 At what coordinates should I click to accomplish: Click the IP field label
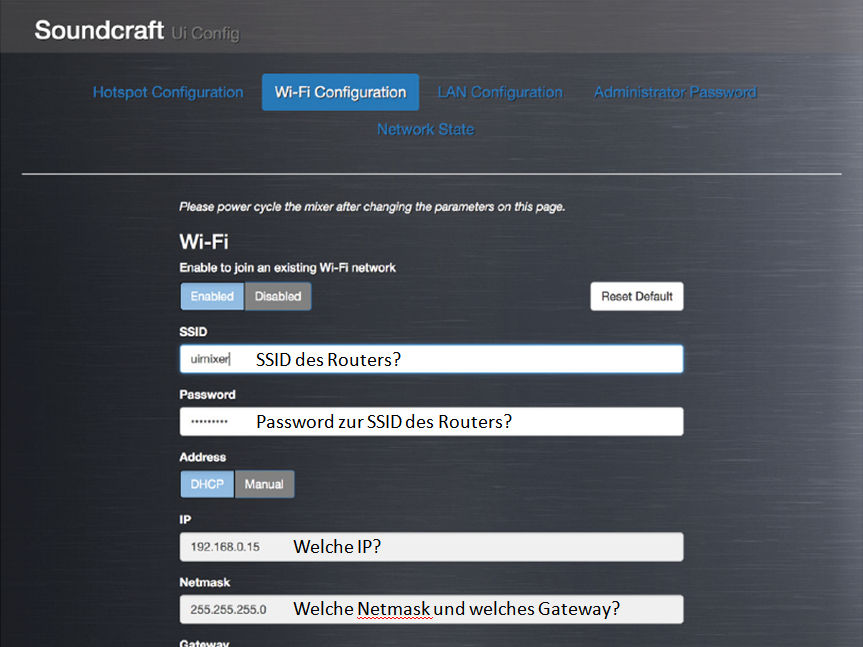click(185, 520)
